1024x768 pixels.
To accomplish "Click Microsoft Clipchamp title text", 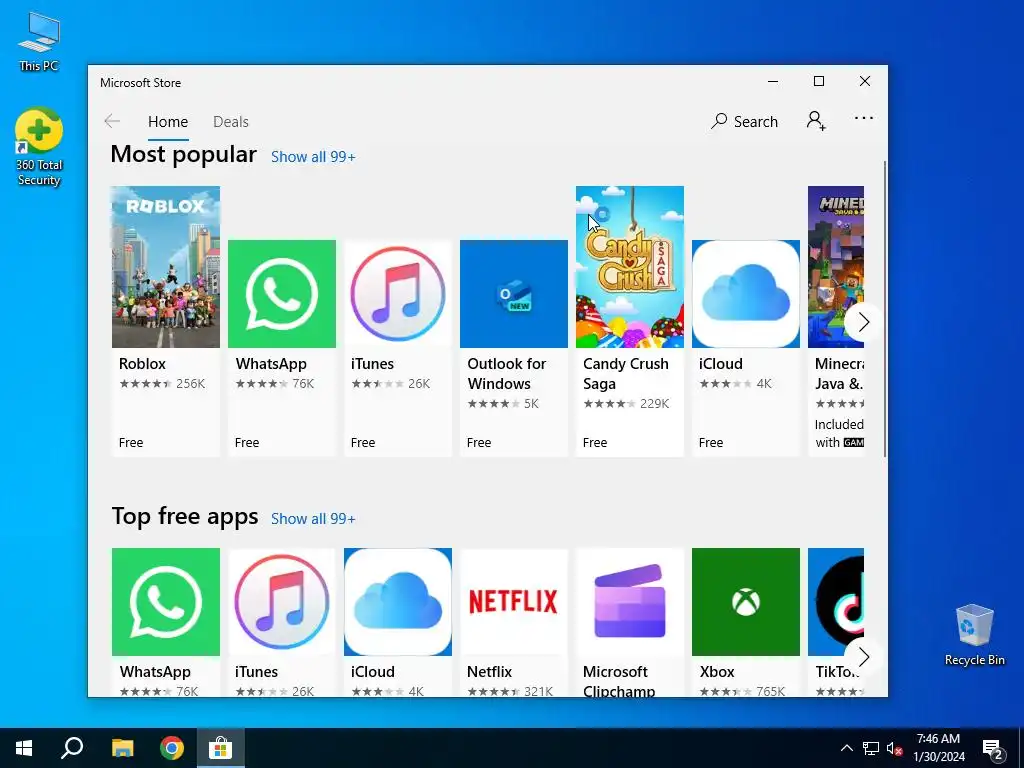I will (x=618, y=680).
